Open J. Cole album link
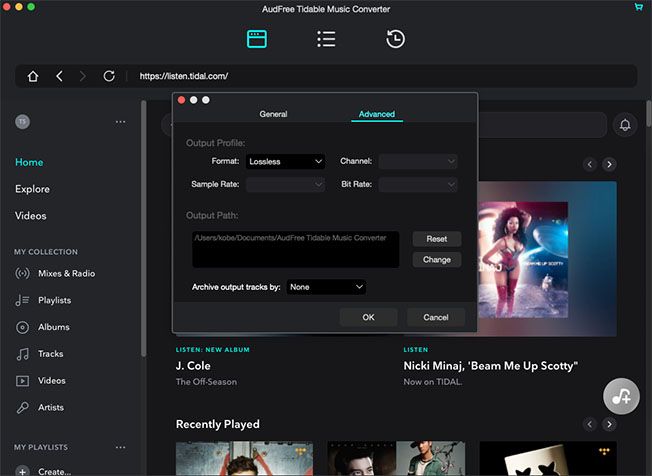 [x=193, y=366]
